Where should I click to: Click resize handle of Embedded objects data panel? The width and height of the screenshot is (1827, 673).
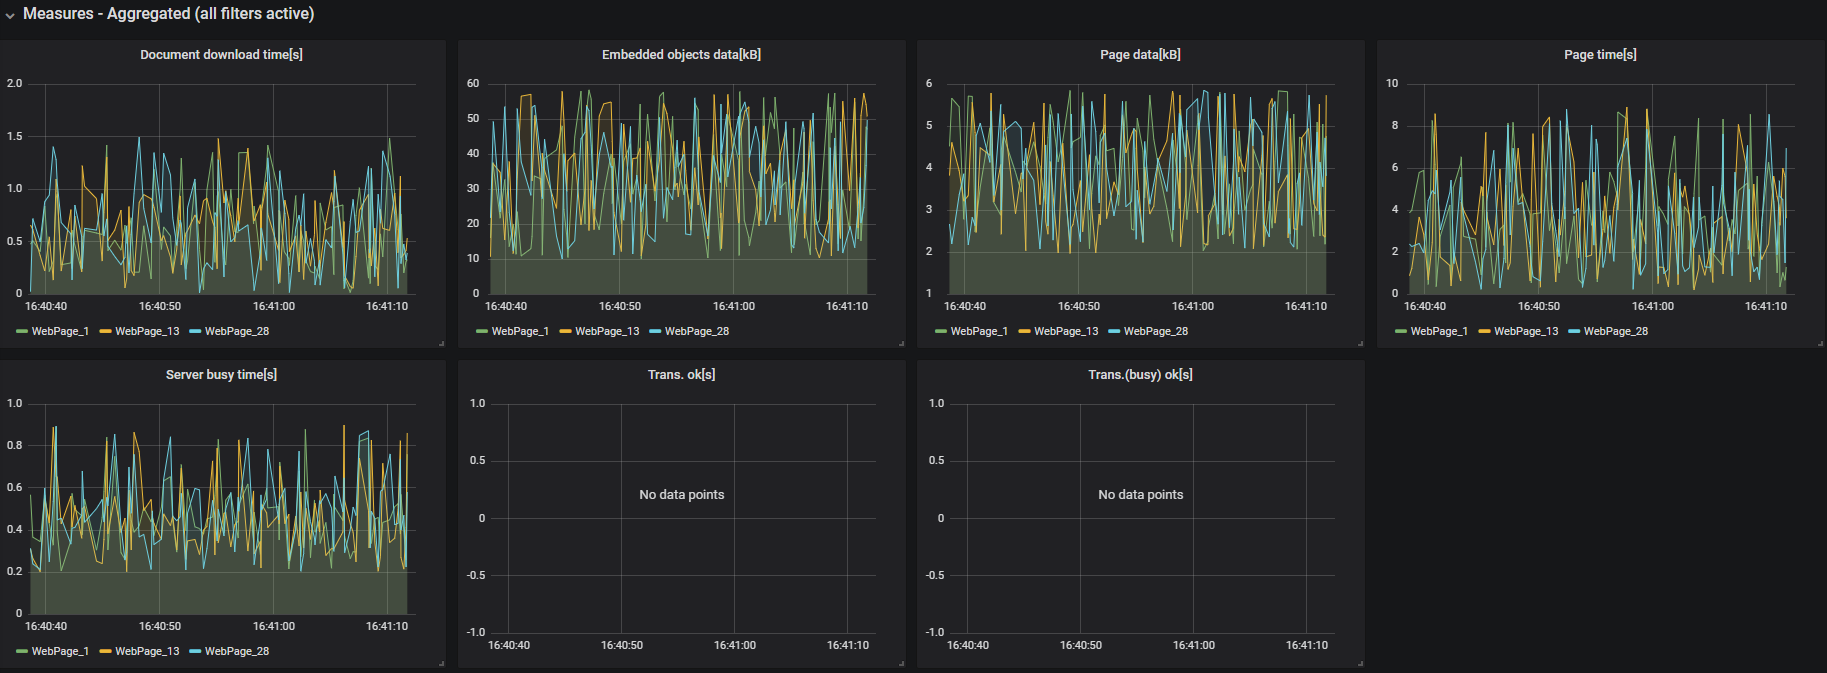pos(901,344)
